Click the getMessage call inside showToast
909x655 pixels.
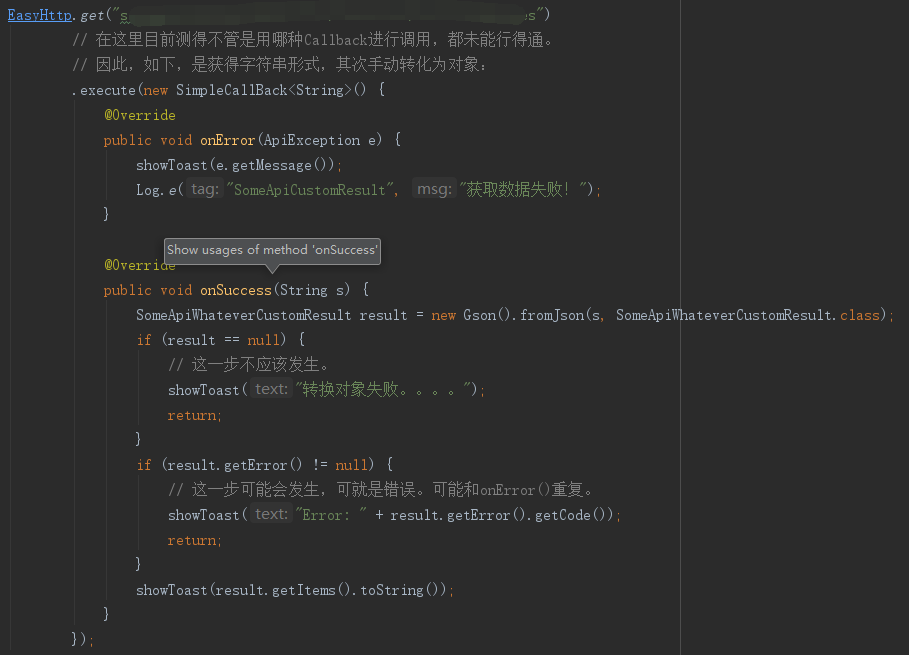click(269, 164)
